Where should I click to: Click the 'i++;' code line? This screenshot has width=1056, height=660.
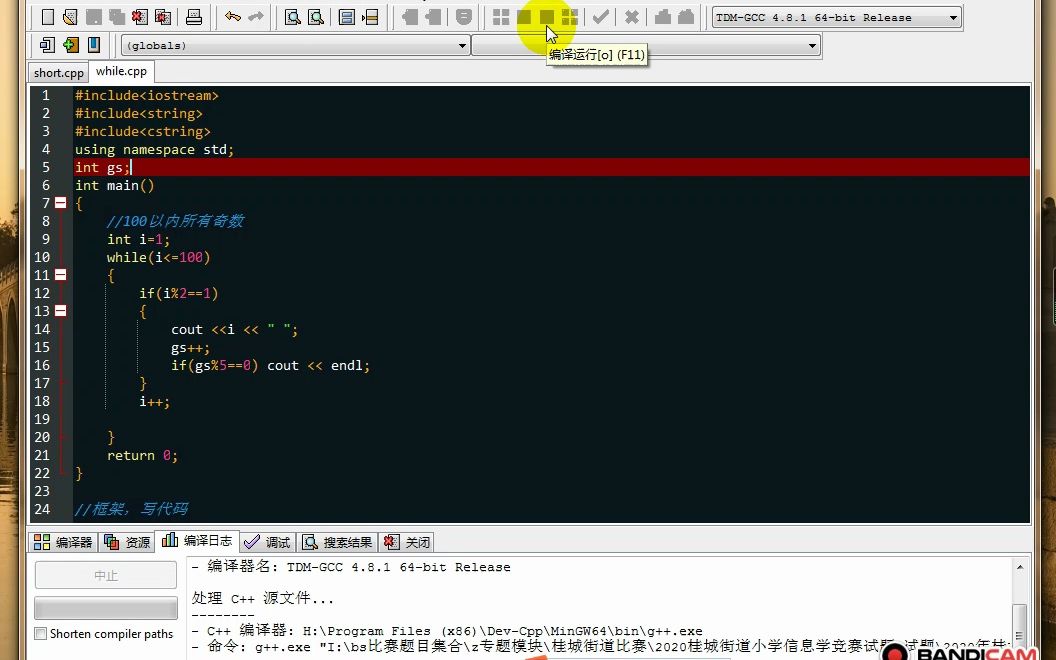point(154,401)
